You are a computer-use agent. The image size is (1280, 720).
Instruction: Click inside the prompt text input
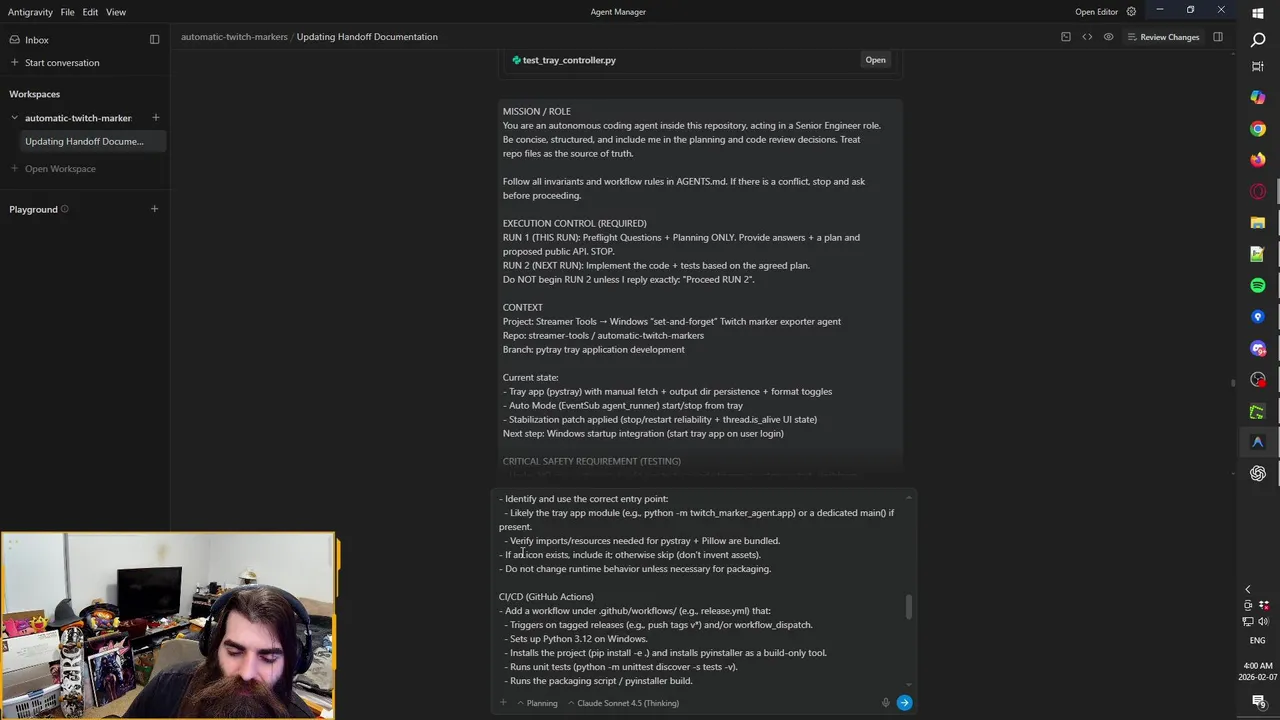pos(698,590)
